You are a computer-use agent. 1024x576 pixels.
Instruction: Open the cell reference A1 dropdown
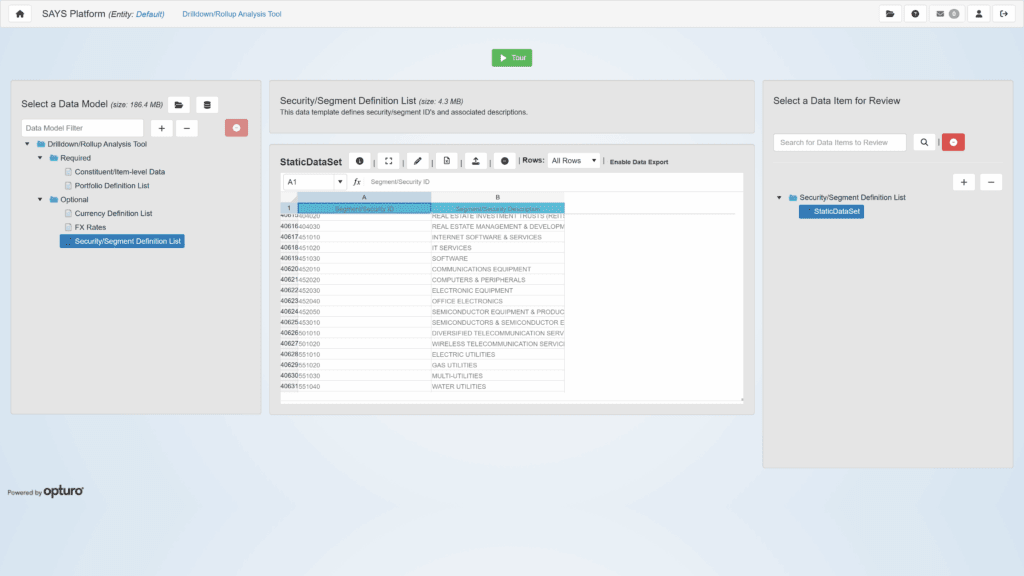[x=340, y=182]
